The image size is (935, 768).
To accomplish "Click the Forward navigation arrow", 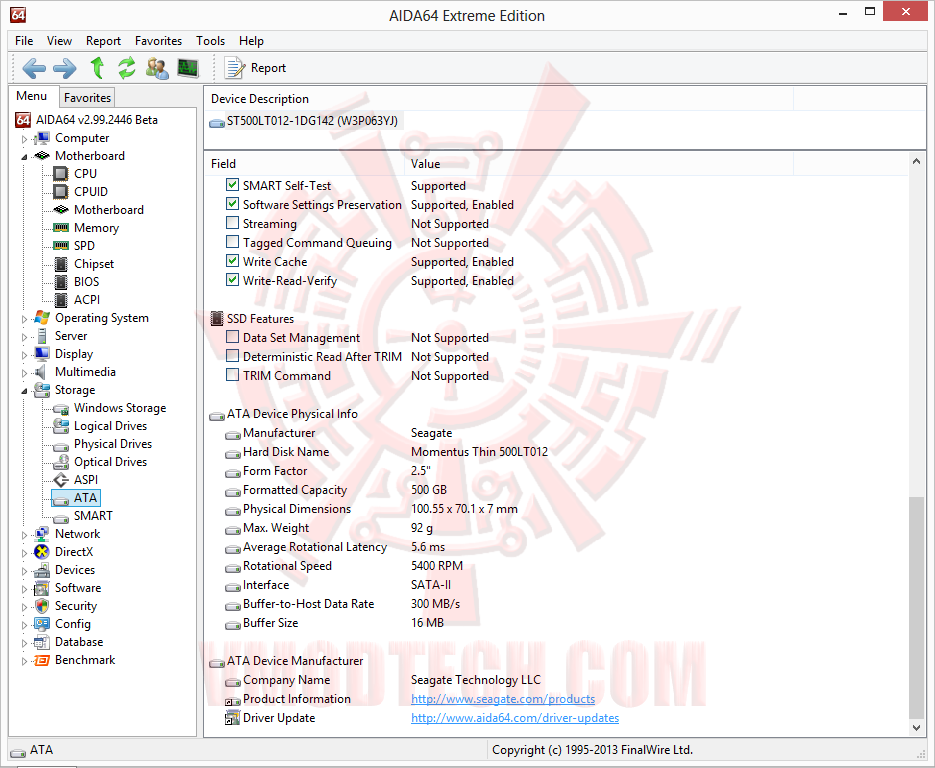I will pyautogui.click(x=65, y=68).
